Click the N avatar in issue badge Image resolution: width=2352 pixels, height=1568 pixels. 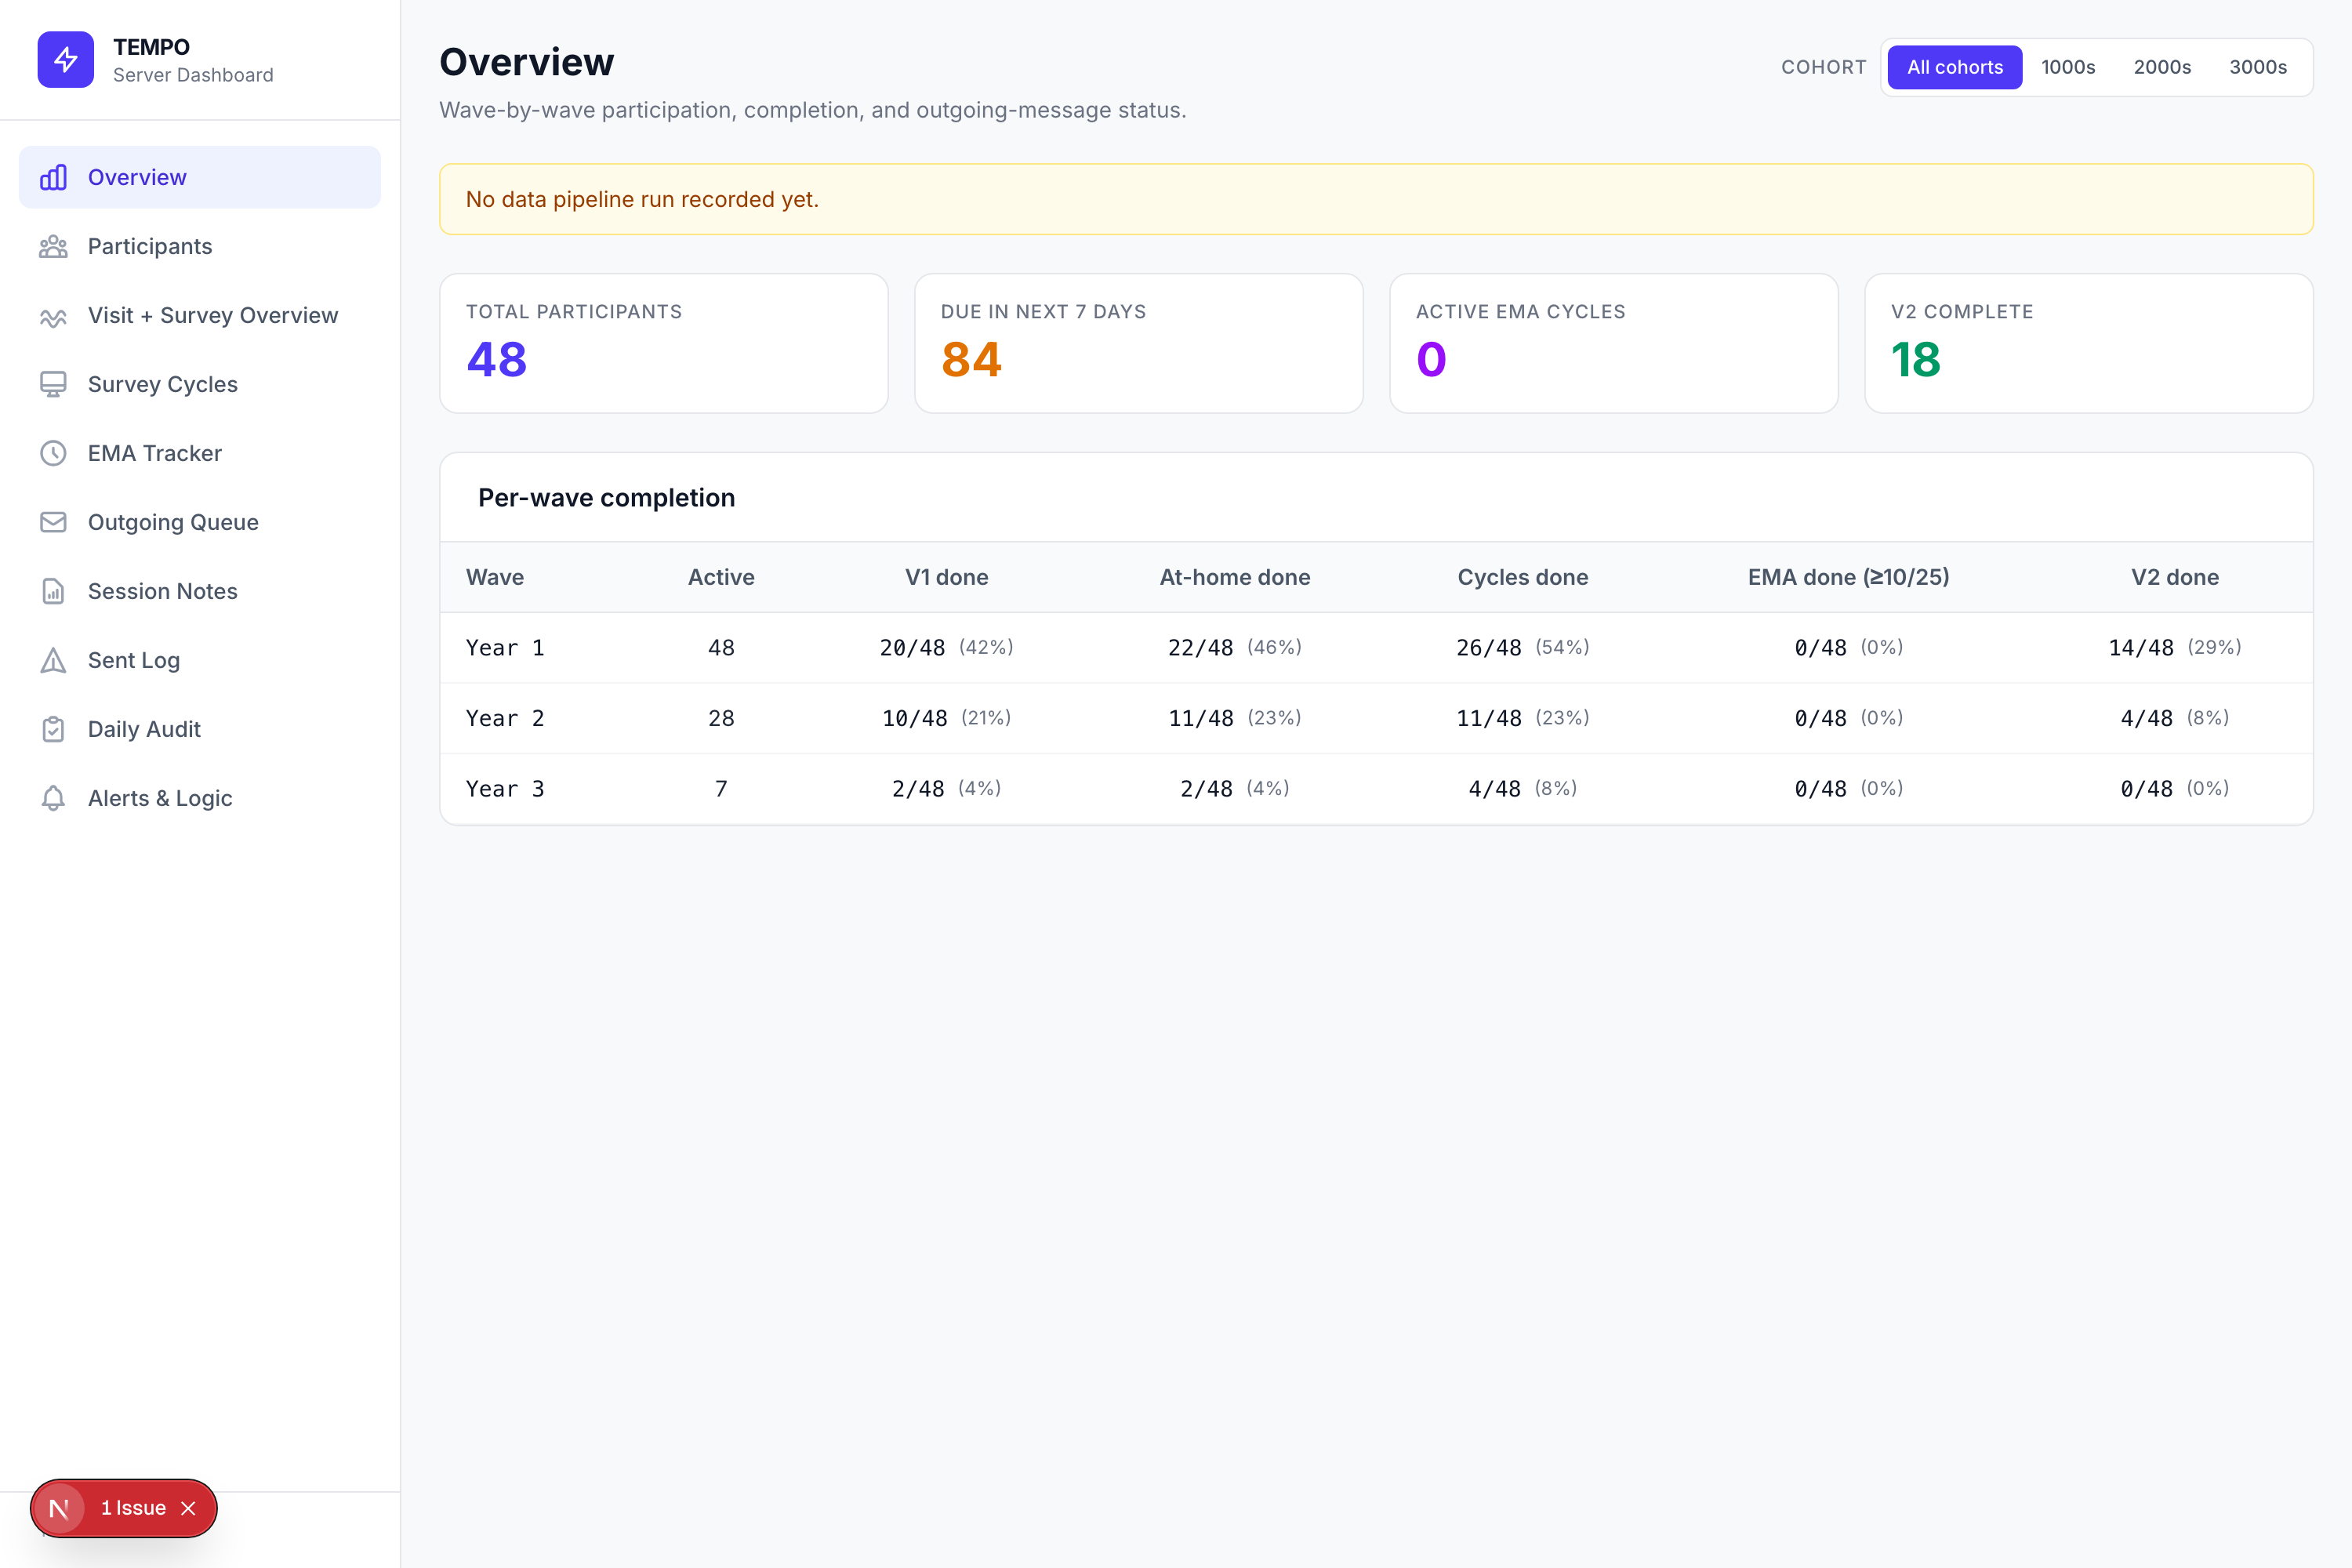coord(59,1508)
